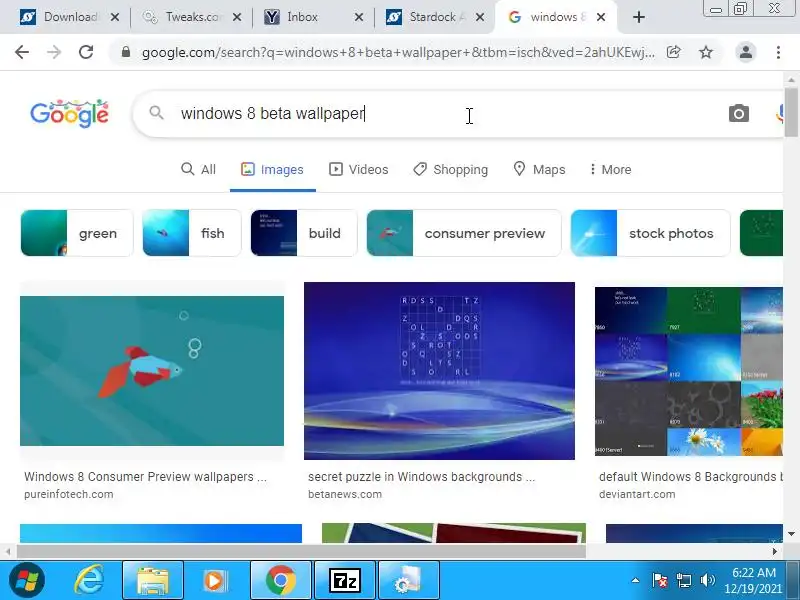The image size is (800, 600).
Task: Click the Action Center flag tray icon
Action: point(660,580)
